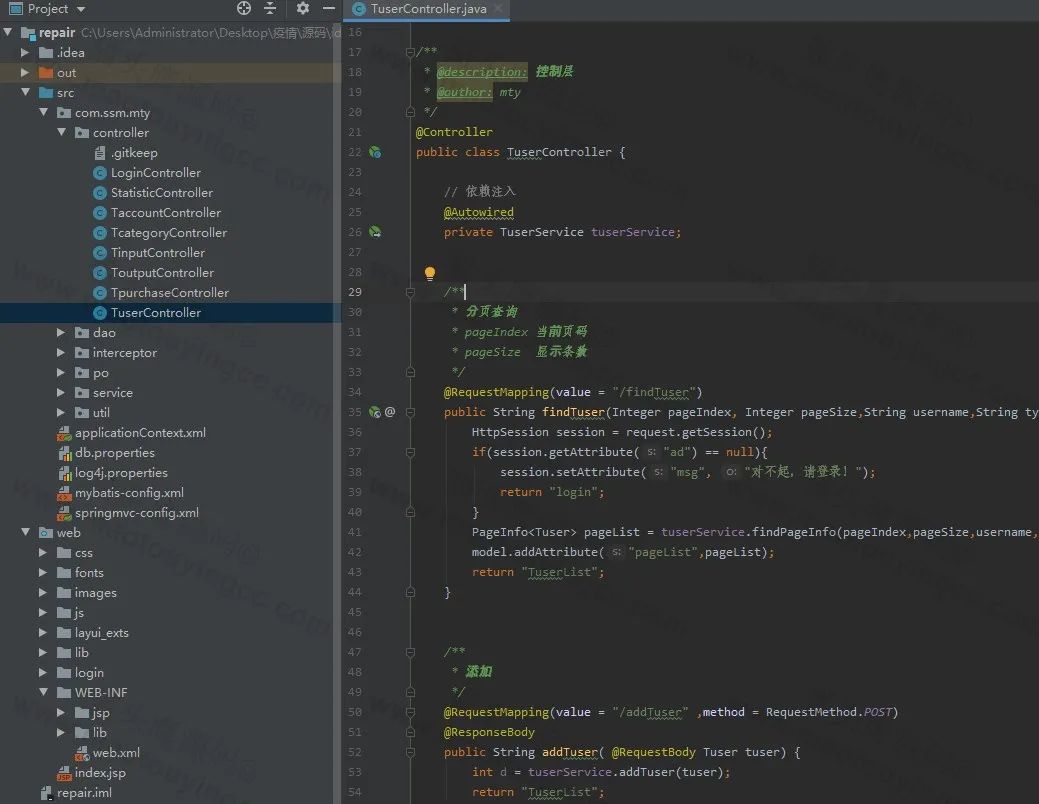Expand the po package

[61, 373]
